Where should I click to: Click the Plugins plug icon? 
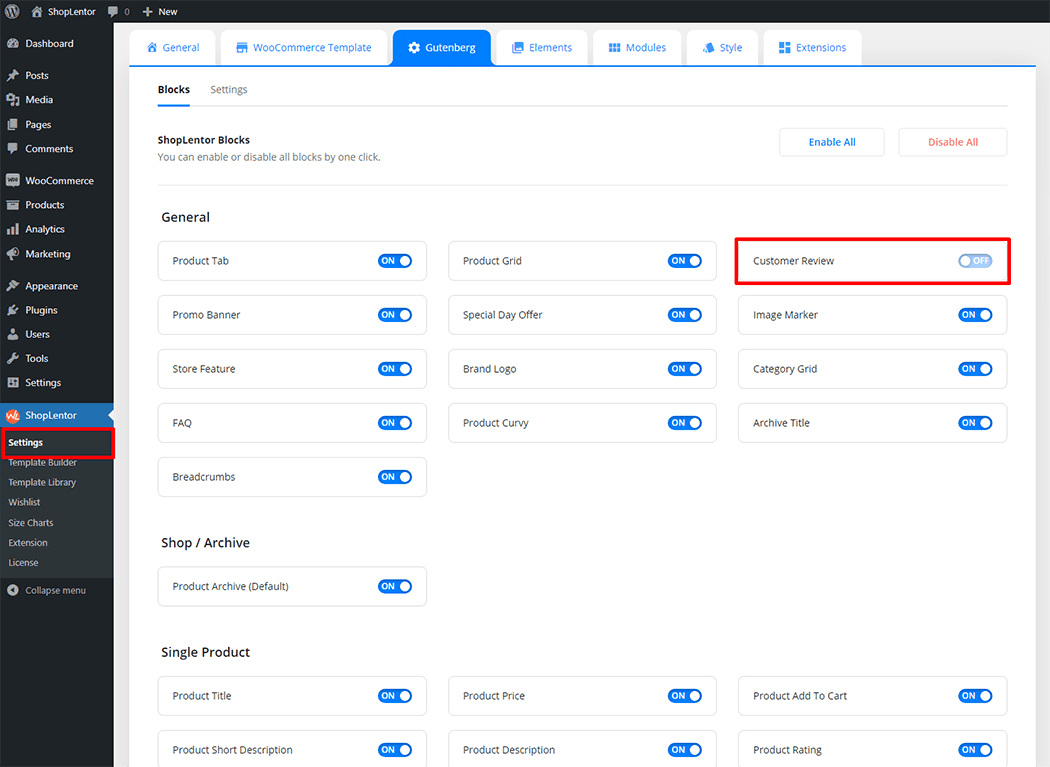13,310
